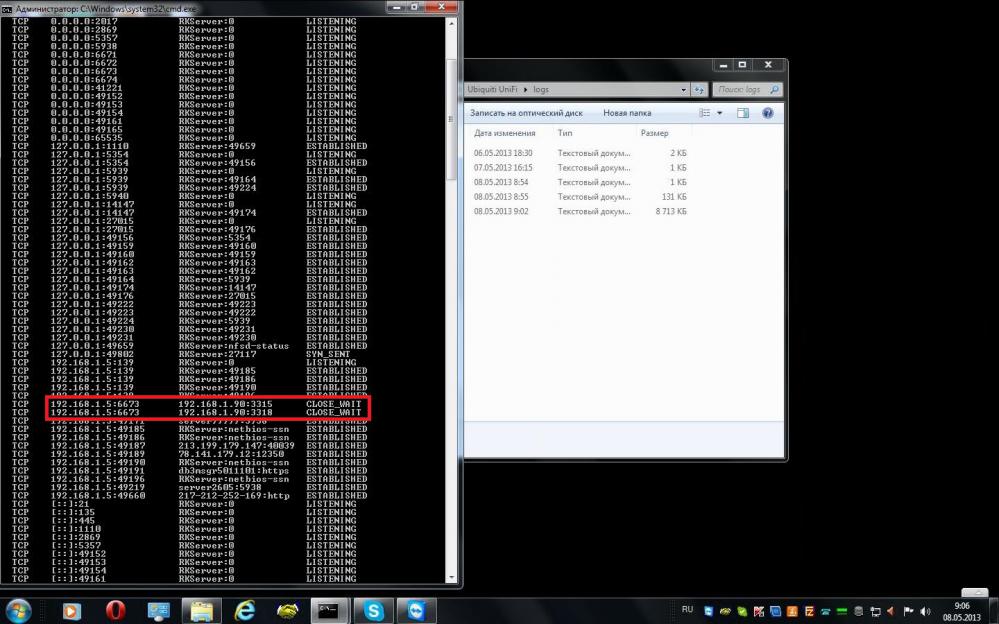Create a folder with 'Новая папка'
999x624 pixels.
click(x=627, y=113)
